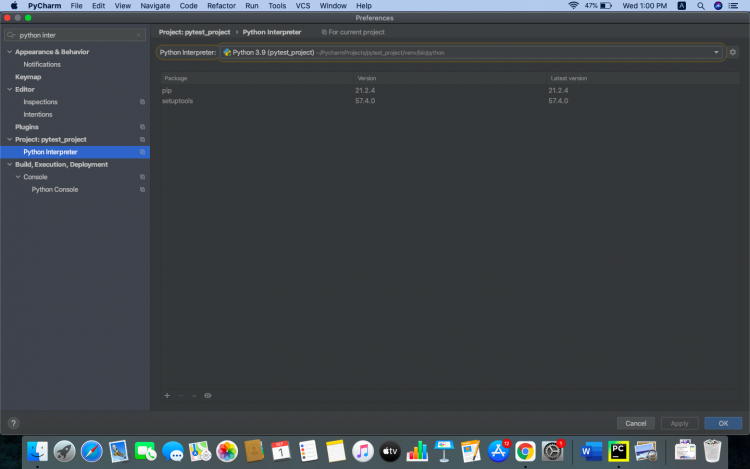Image resolution: width=750 pixels, height=469 pixels.
Task: Open the Tools menu
Action: pos(277,6)
